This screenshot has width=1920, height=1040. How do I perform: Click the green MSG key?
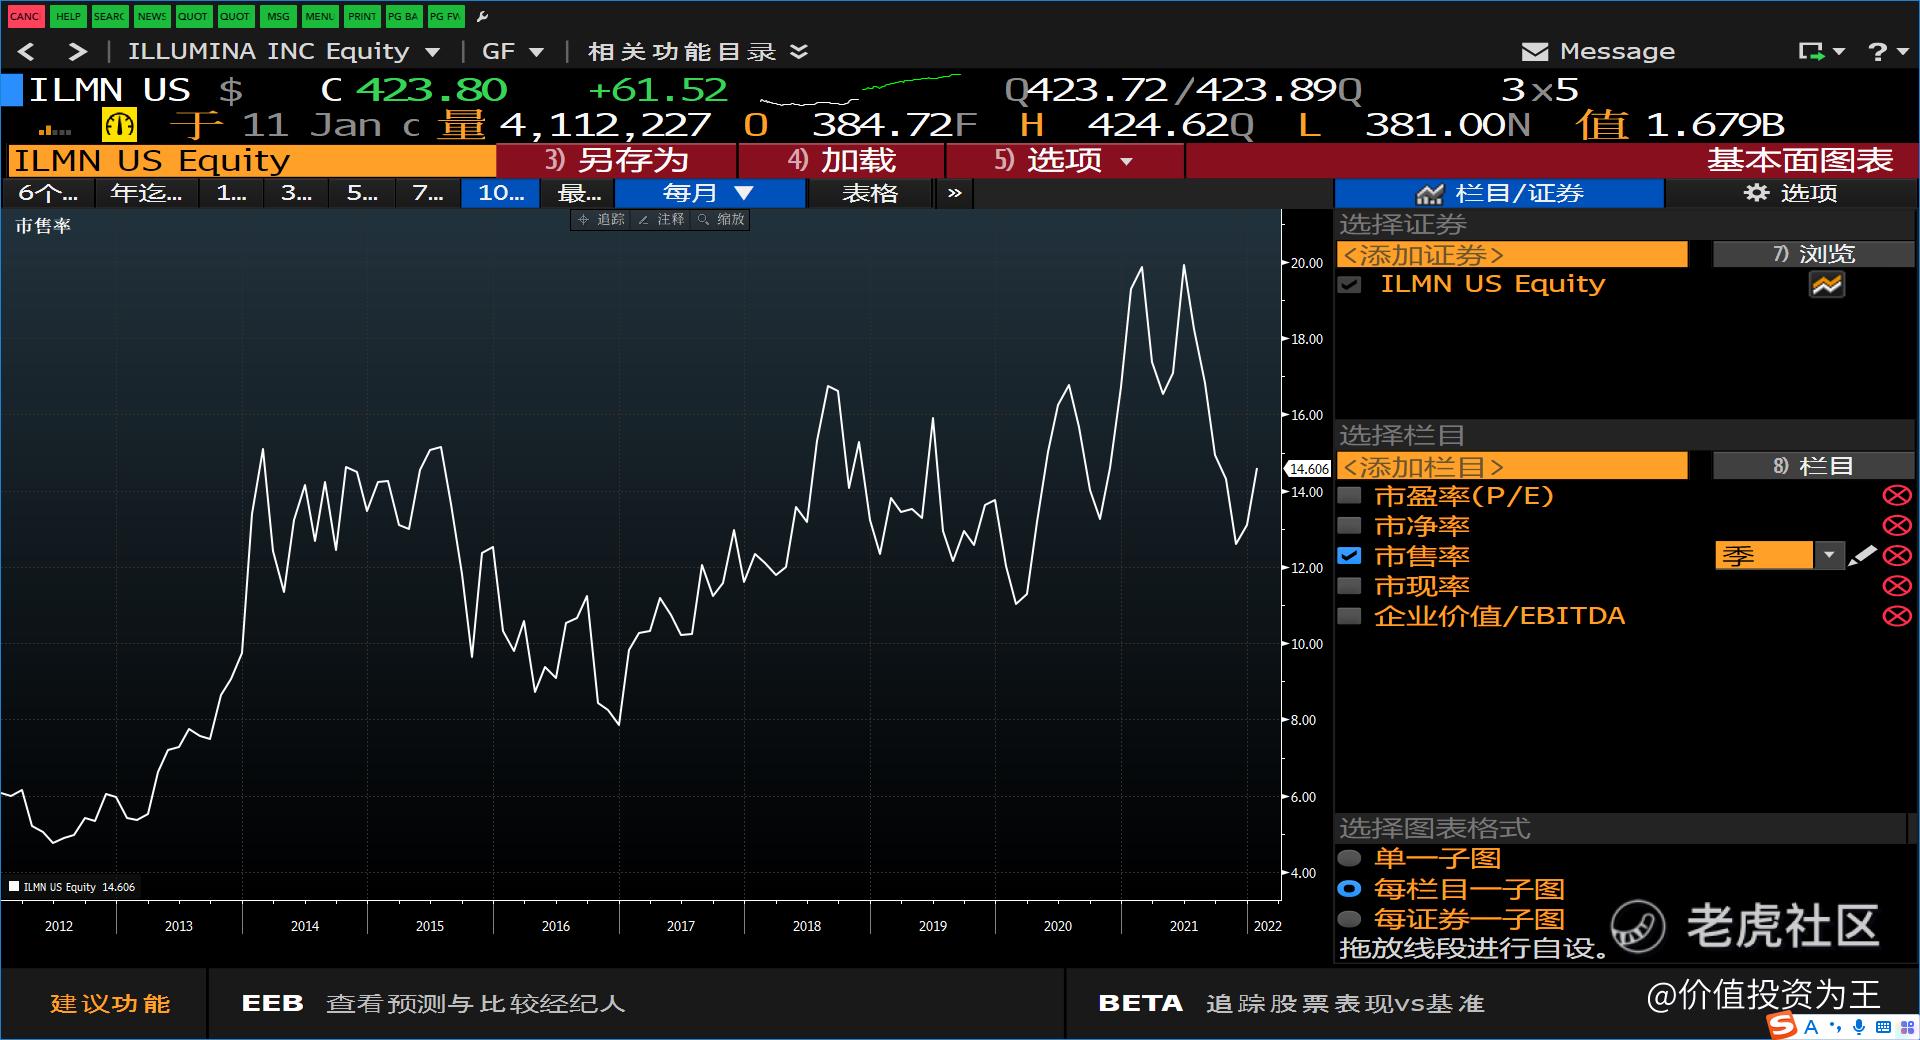click(x=278, y=16)
